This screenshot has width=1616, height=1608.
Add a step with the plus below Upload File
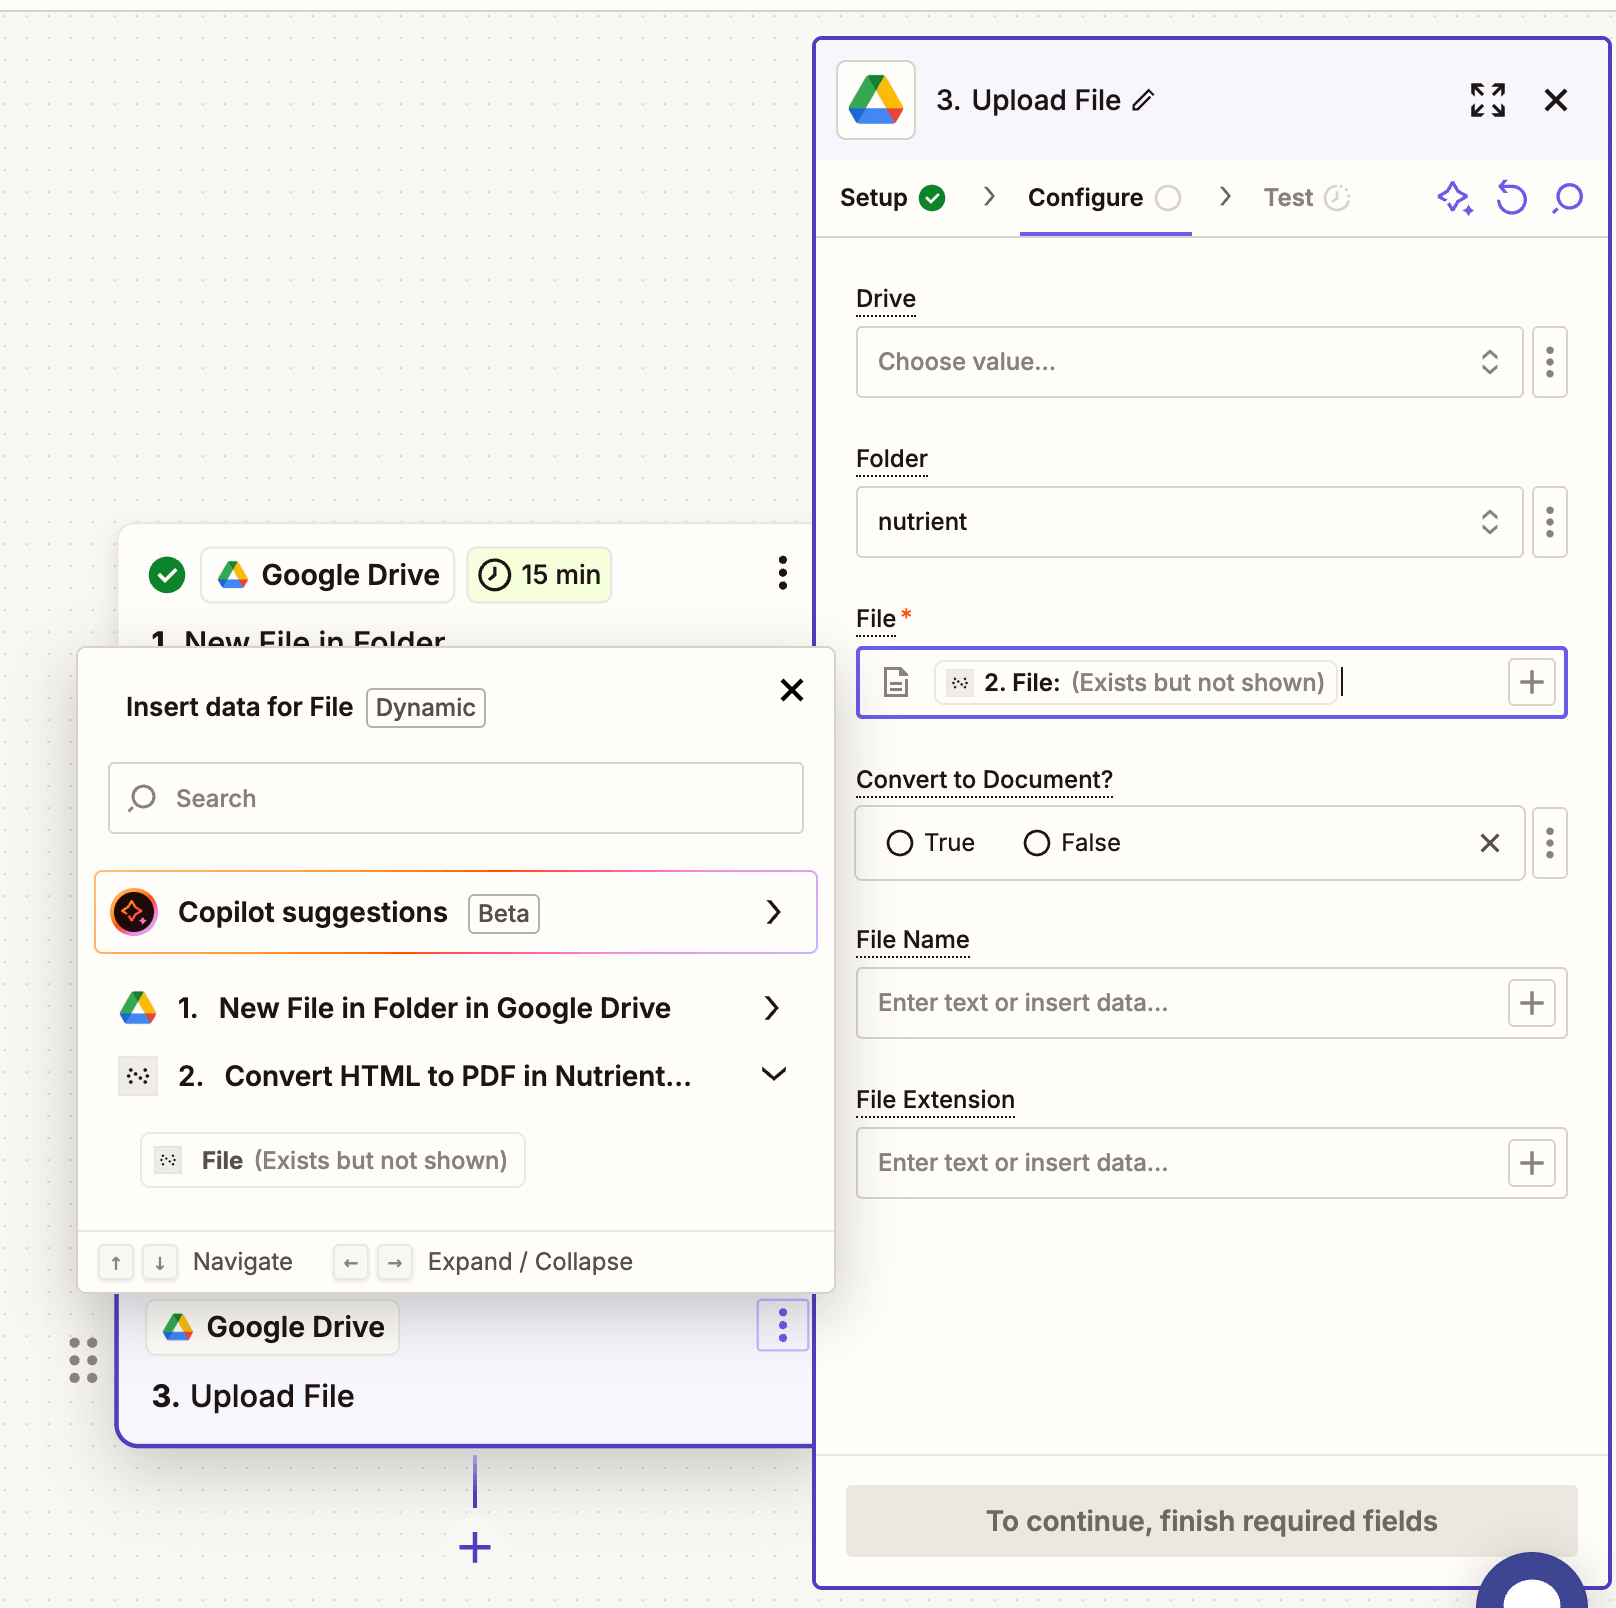pyautogui.click(x=475, y=1547)
